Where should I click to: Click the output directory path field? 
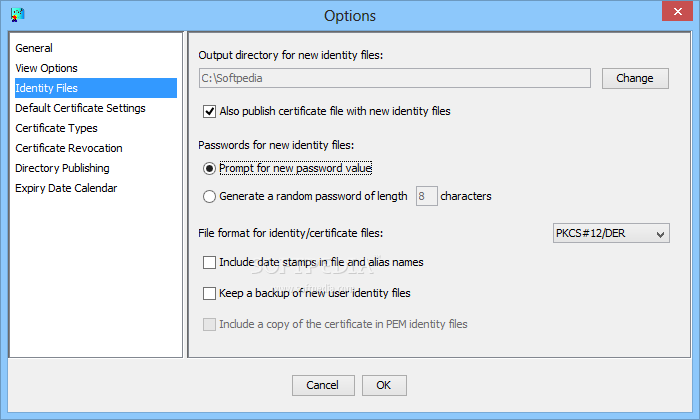(x=395, y=79)
